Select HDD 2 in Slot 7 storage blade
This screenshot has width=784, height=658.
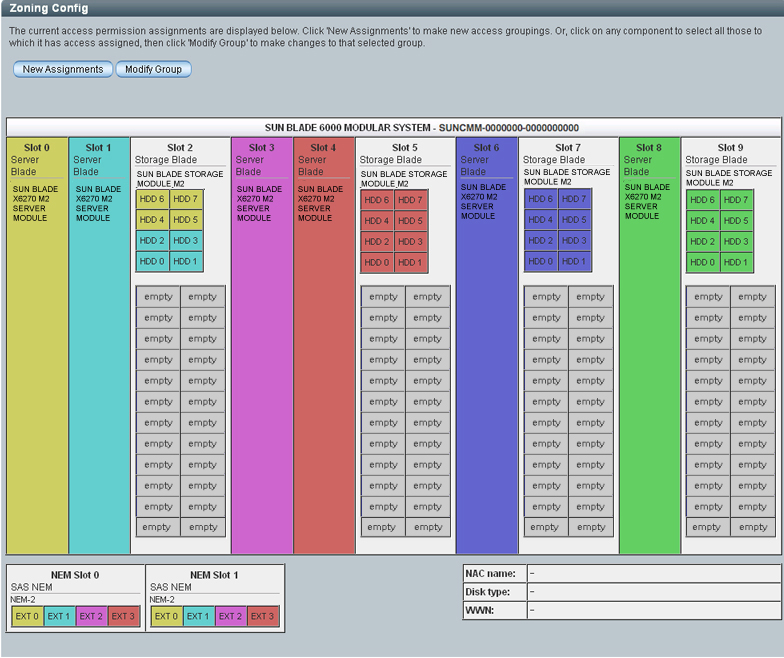coord(540,240)
